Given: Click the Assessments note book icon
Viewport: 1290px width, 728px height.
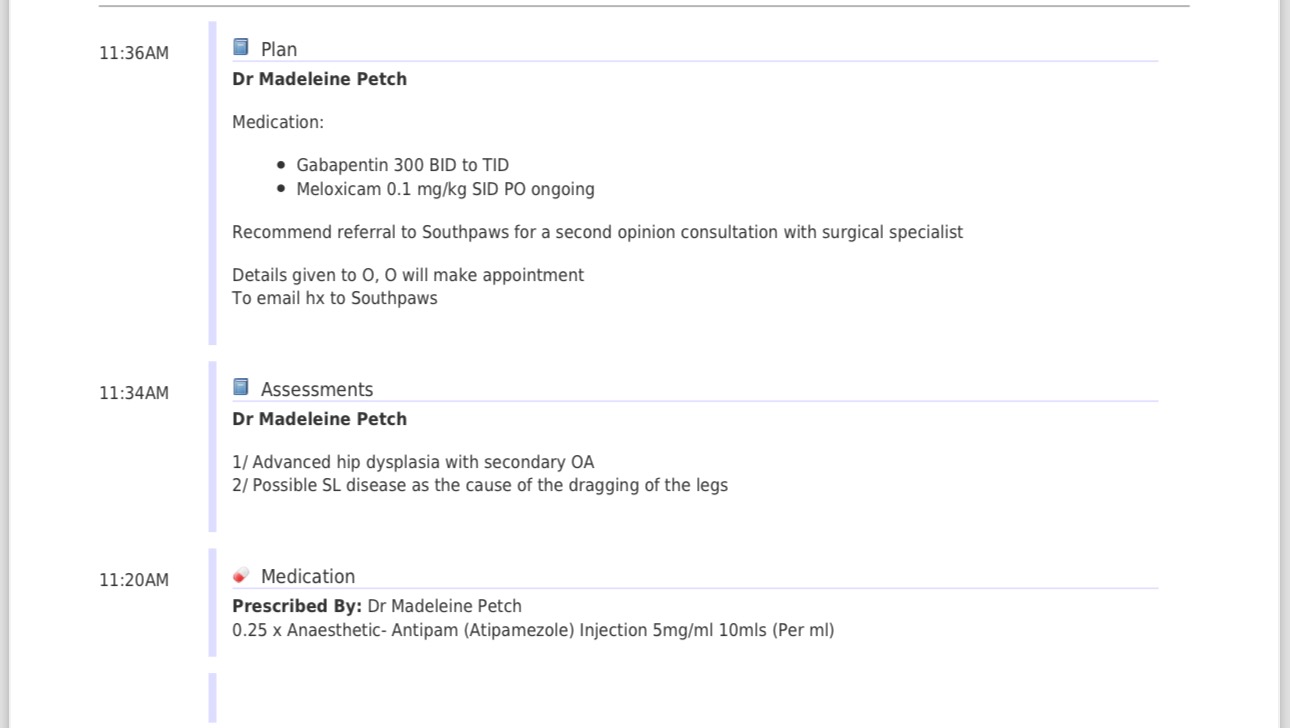Looking at the screenshot, I should coord(241,387).
